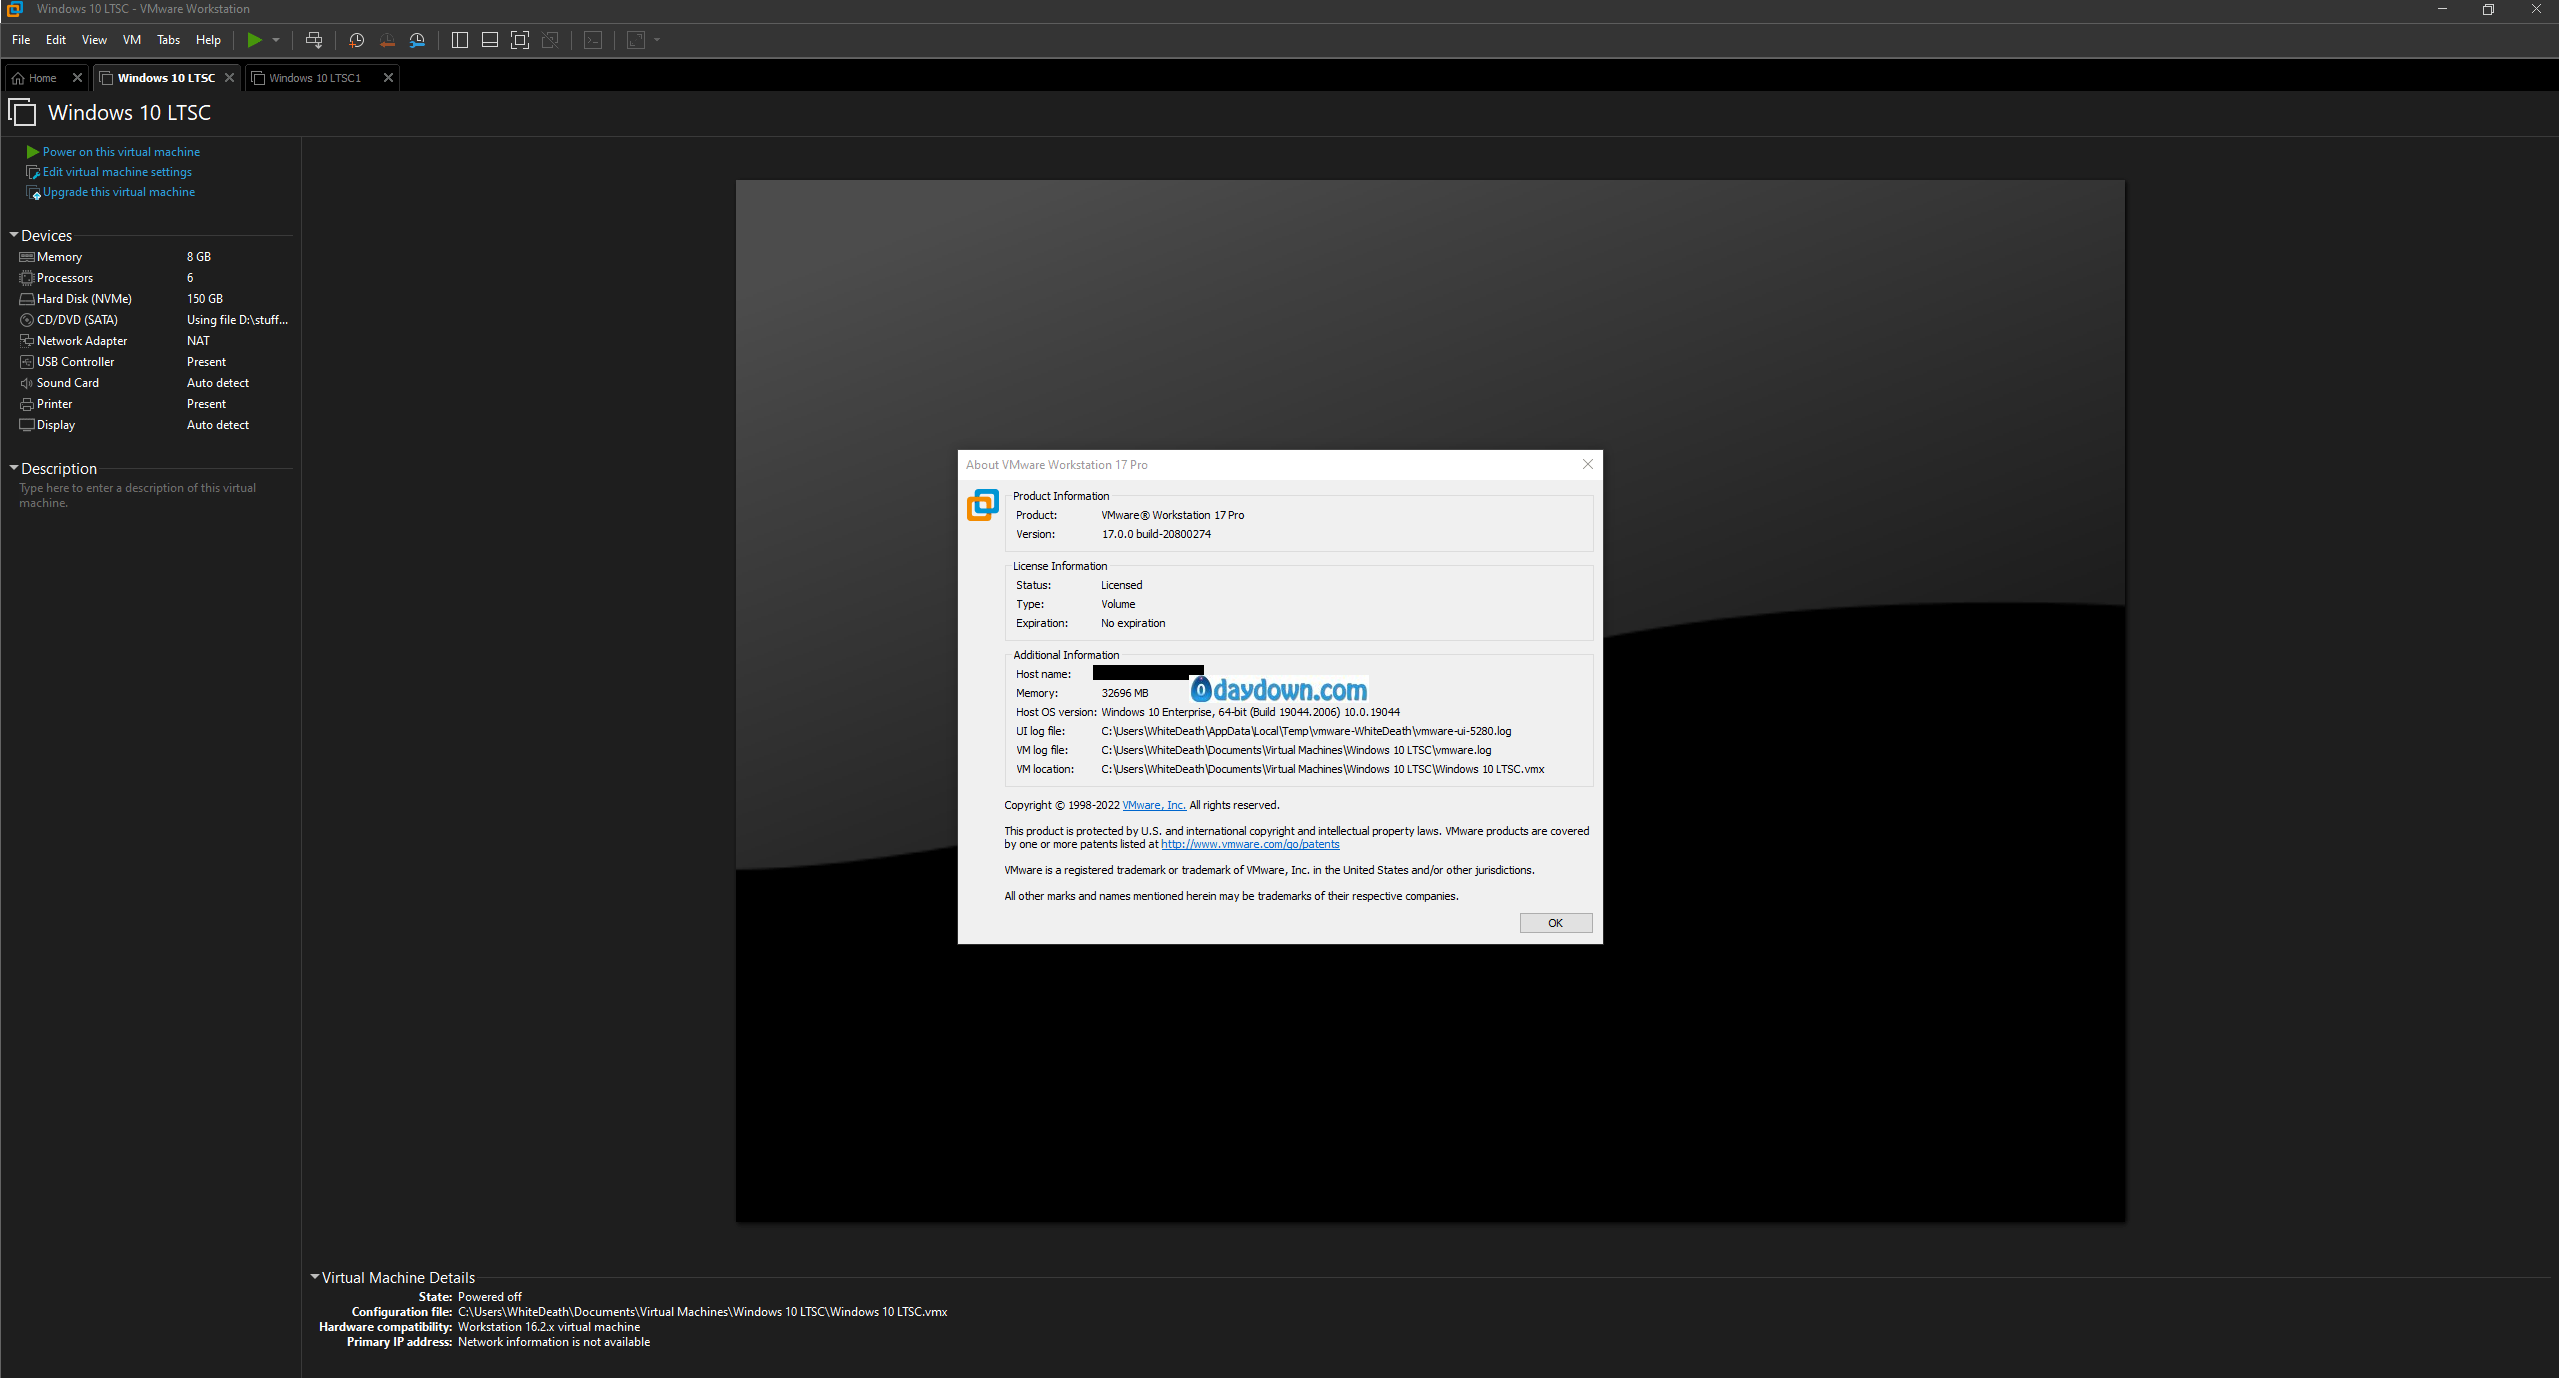Open the VM menu
2559x1378 pixels.
tap(131, 40)
